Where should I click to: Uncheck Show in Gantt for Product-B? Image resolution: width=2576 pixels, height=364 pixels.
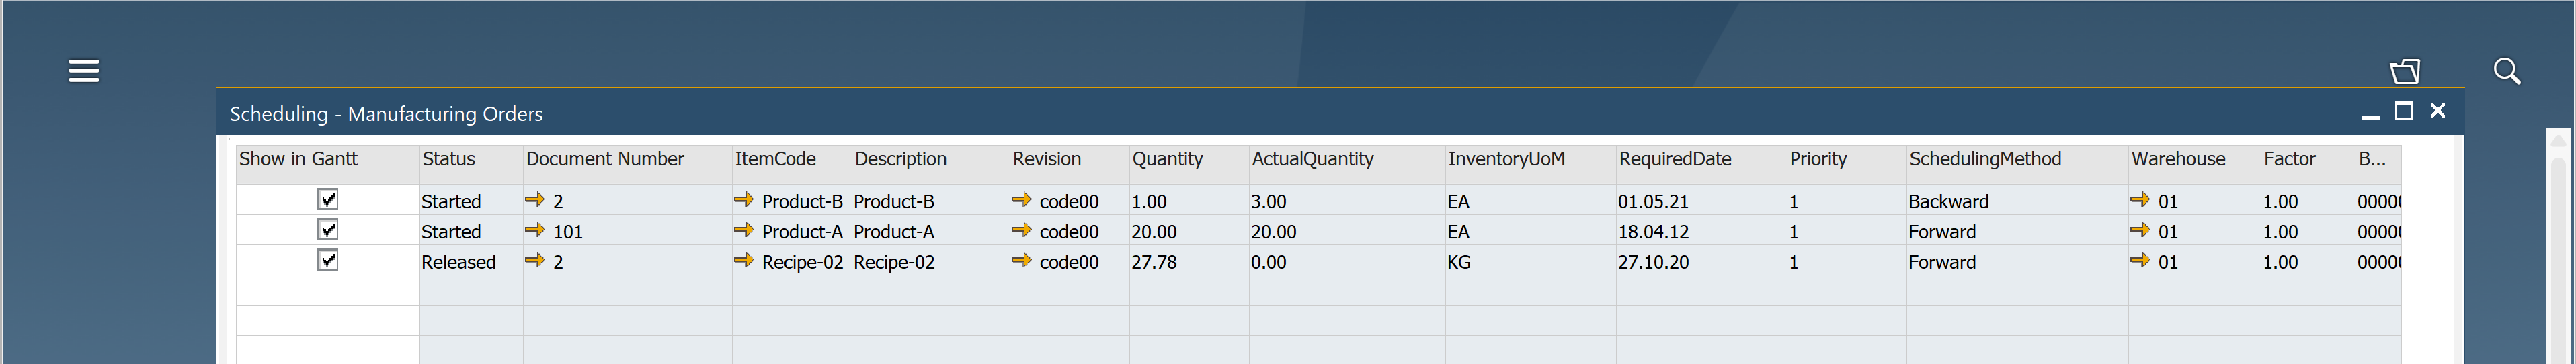(327, 199)
